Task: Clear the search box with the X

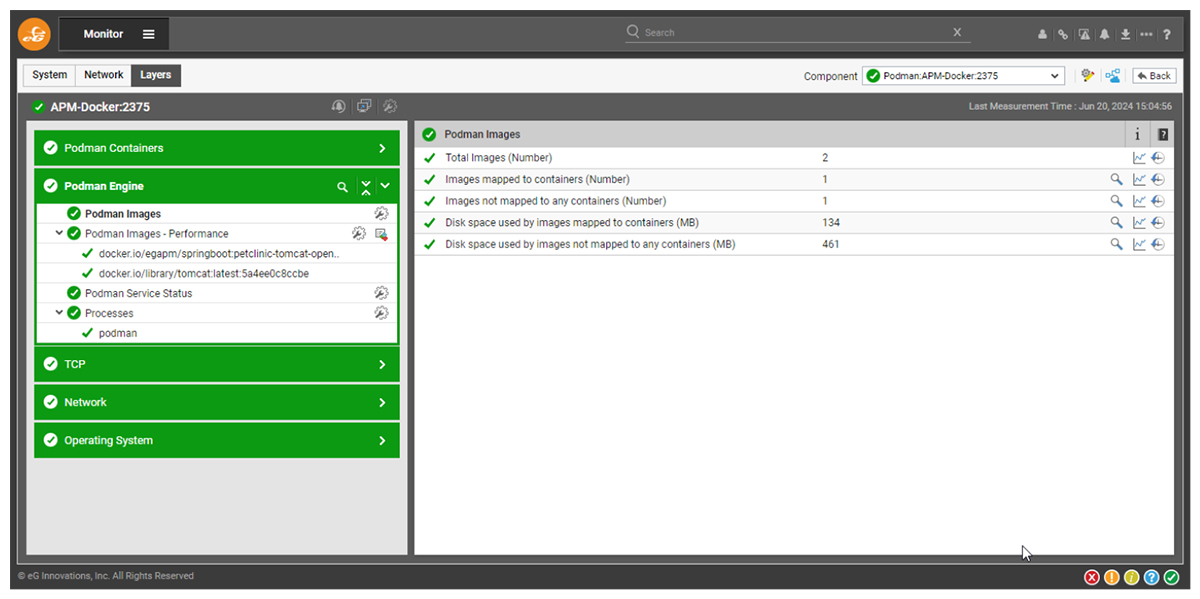Action: (957, 32)
